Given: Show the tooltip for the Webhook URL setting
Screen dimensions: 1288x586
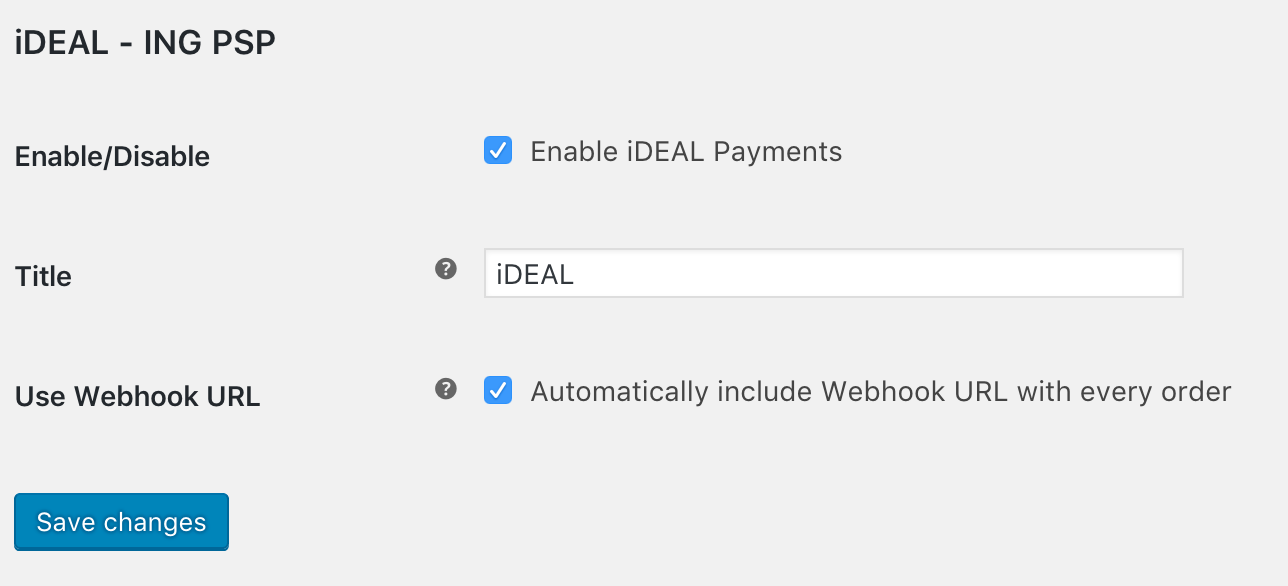Looking at the screenshot, I should [446, 389].
